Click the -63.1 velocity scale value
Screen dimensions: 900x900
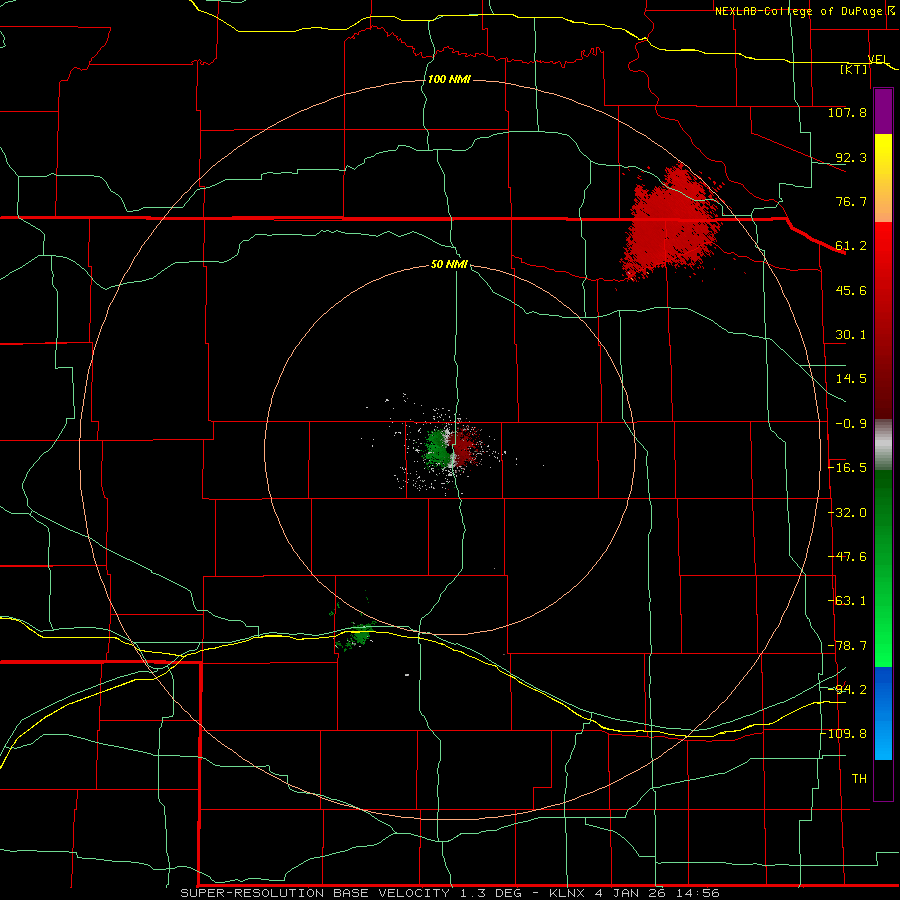[x=847, y=601]
